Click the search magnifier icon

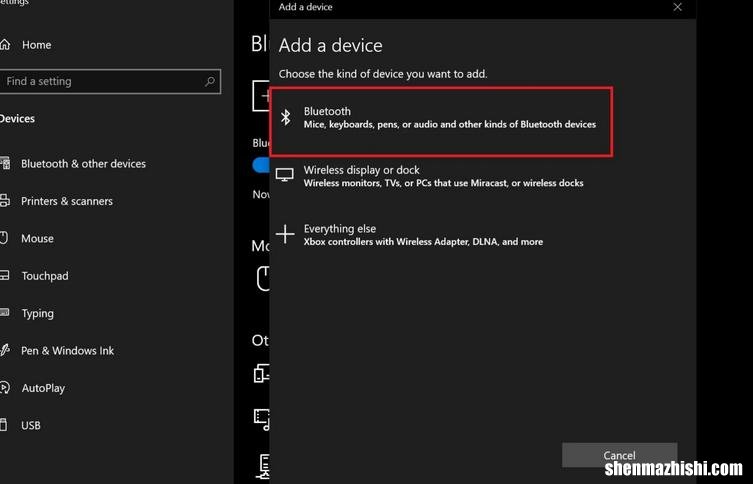coord(210,81)
